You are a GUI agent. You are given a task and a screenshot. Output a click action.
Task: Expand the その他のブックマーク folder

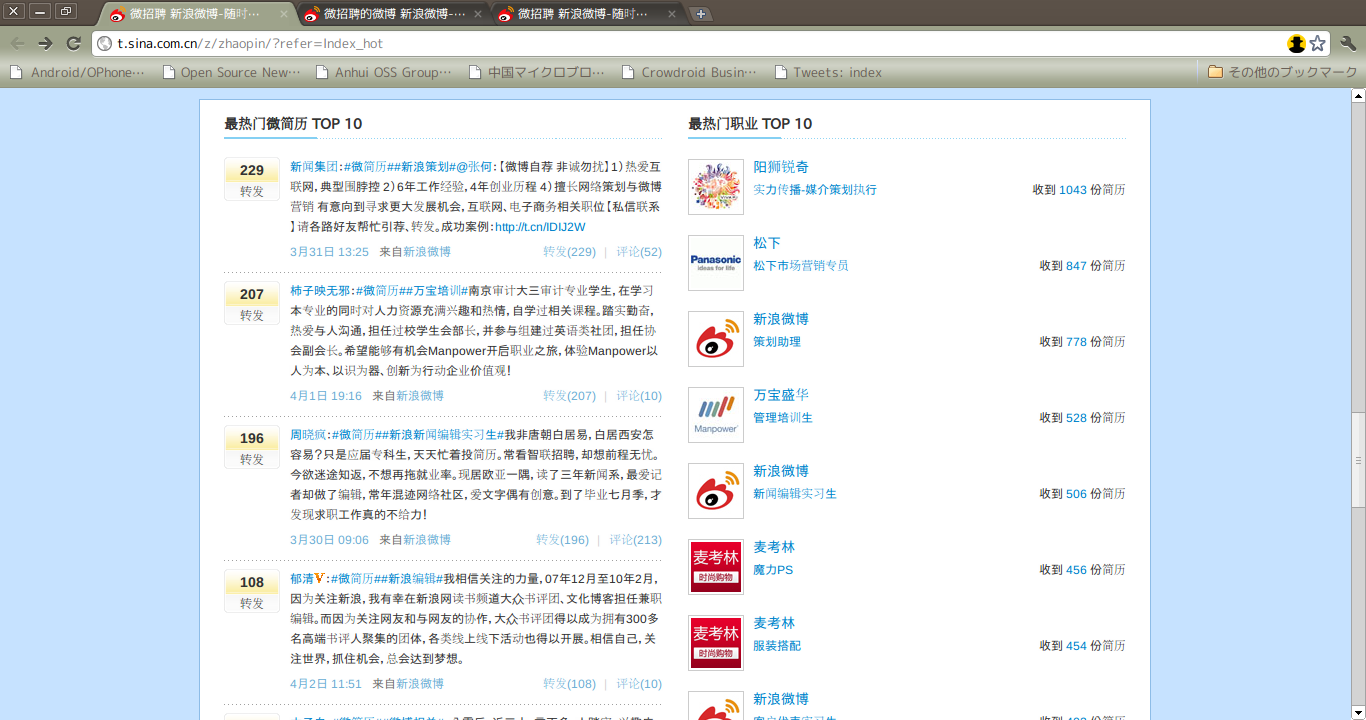point(1283,72)
